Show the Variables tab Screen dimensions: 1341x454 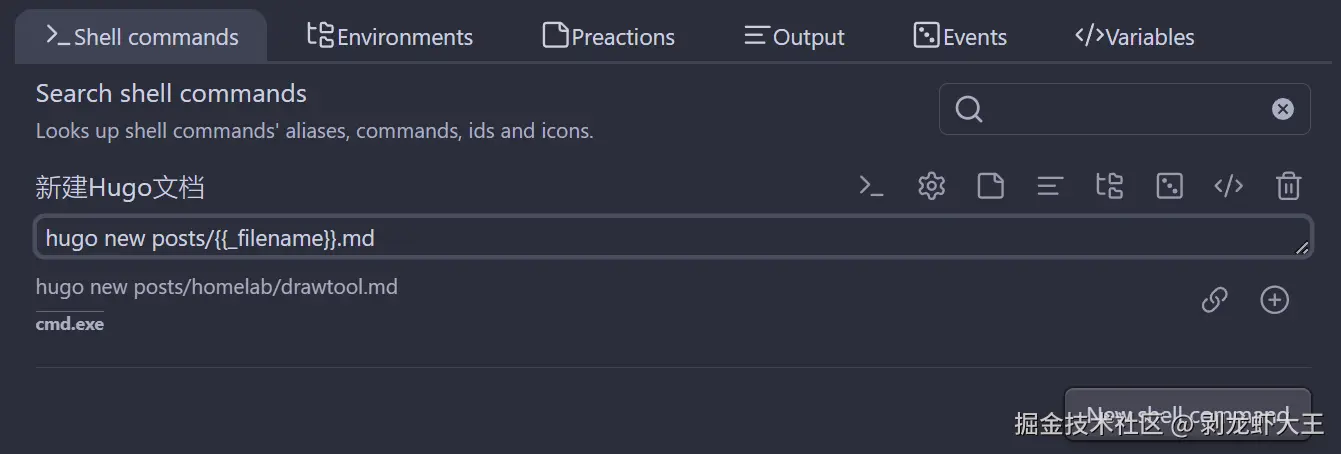(x=1134, y=37)
